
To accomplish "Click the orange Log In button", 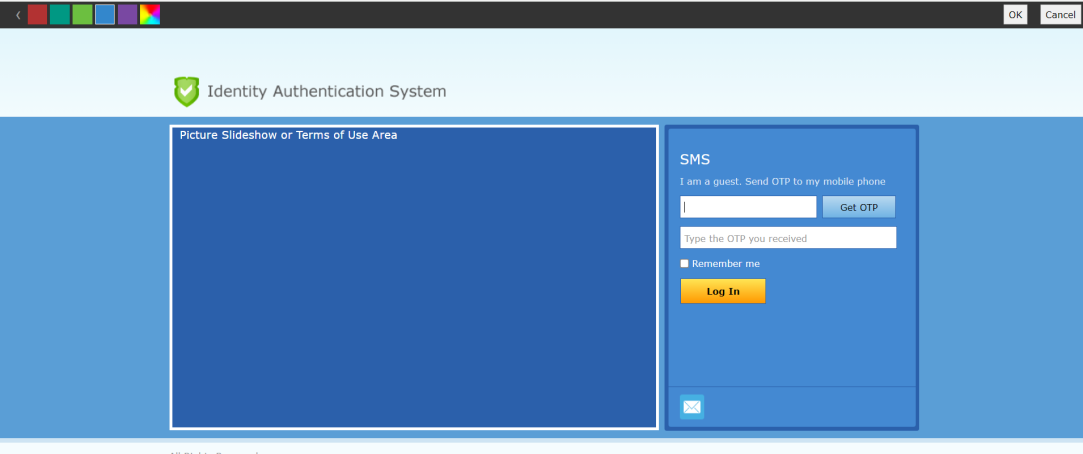I will [723, 291].
